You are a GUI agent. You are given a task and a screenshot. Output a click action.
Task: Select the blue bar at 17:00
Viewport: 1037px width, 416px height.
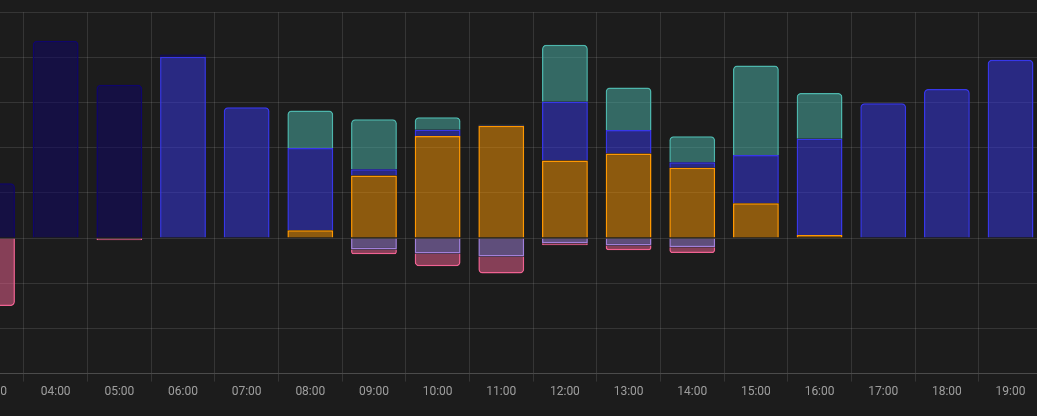(x=883, y=171)
